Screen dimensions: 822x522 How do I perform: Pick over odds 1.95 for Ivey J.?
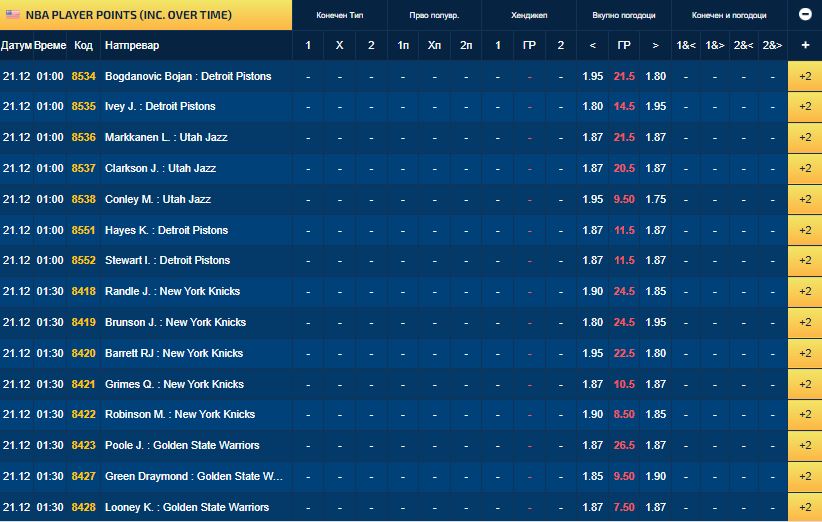tap(656, 106)
